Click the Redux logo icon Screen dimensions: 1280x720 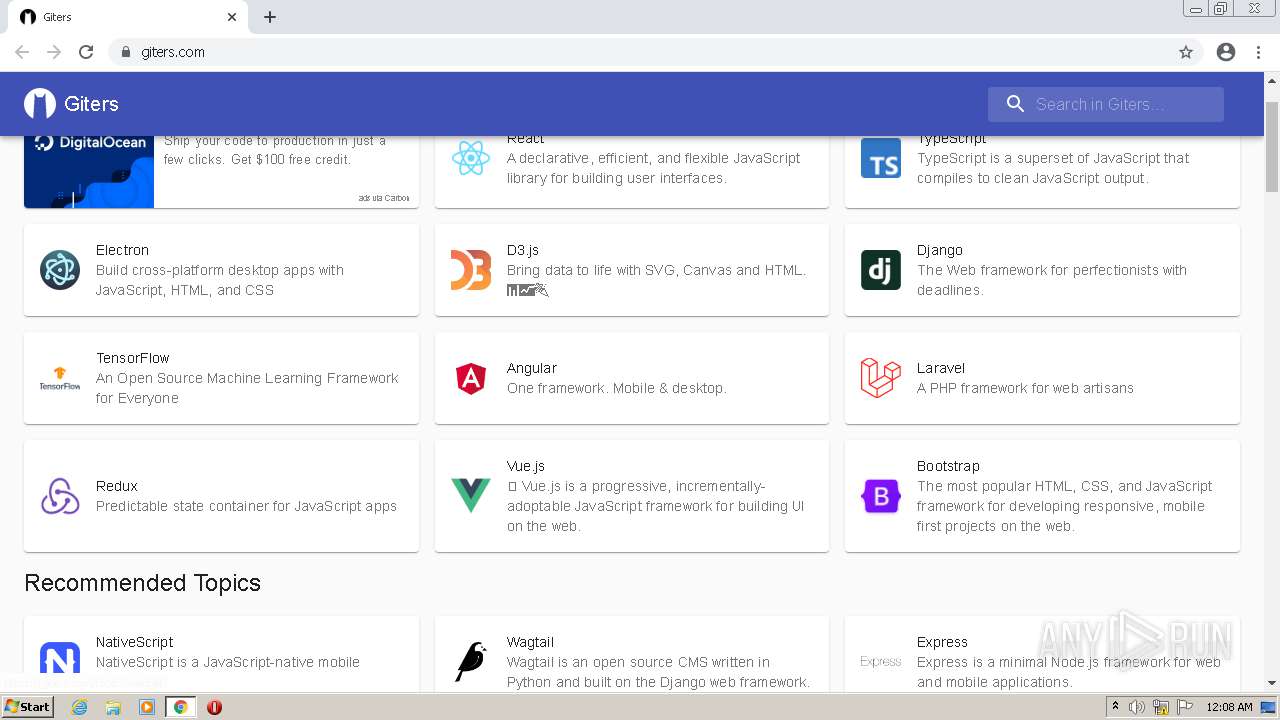(60, 496)
